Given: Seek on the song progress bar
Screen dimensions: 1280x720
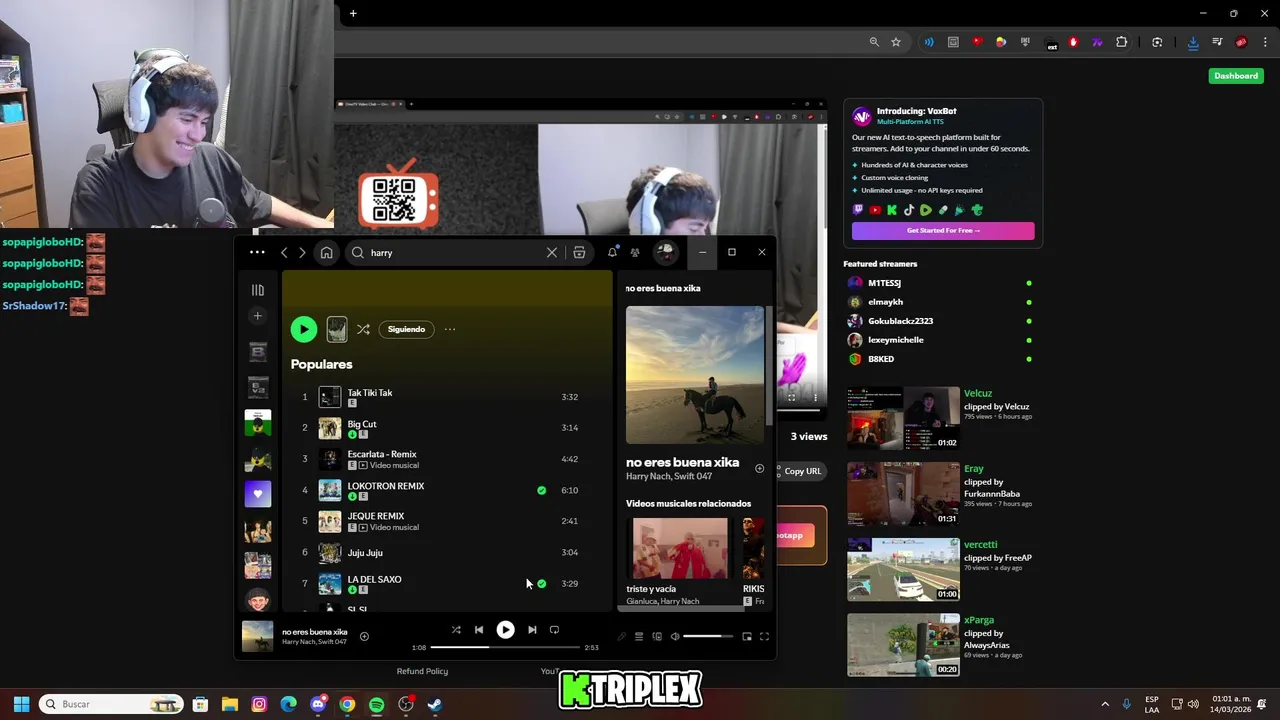Looking at the screenshot, I should (505, 647).
